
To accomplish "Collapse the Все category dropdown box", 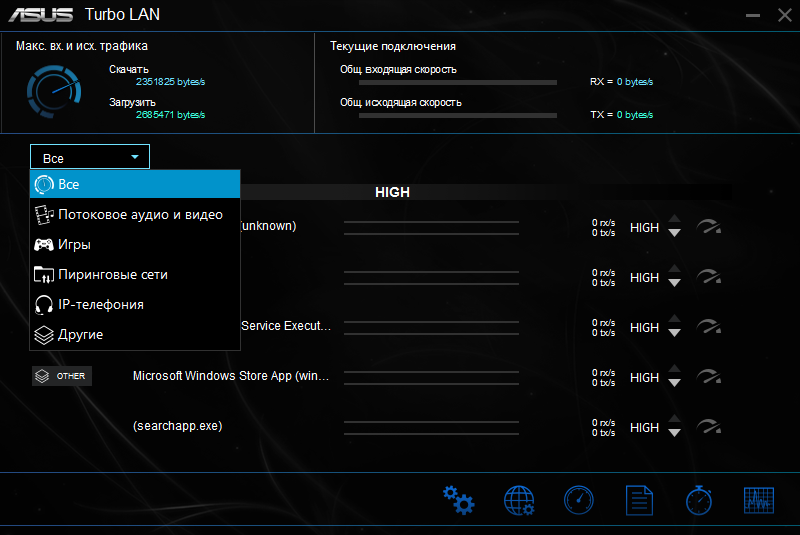I will [90, 157].
